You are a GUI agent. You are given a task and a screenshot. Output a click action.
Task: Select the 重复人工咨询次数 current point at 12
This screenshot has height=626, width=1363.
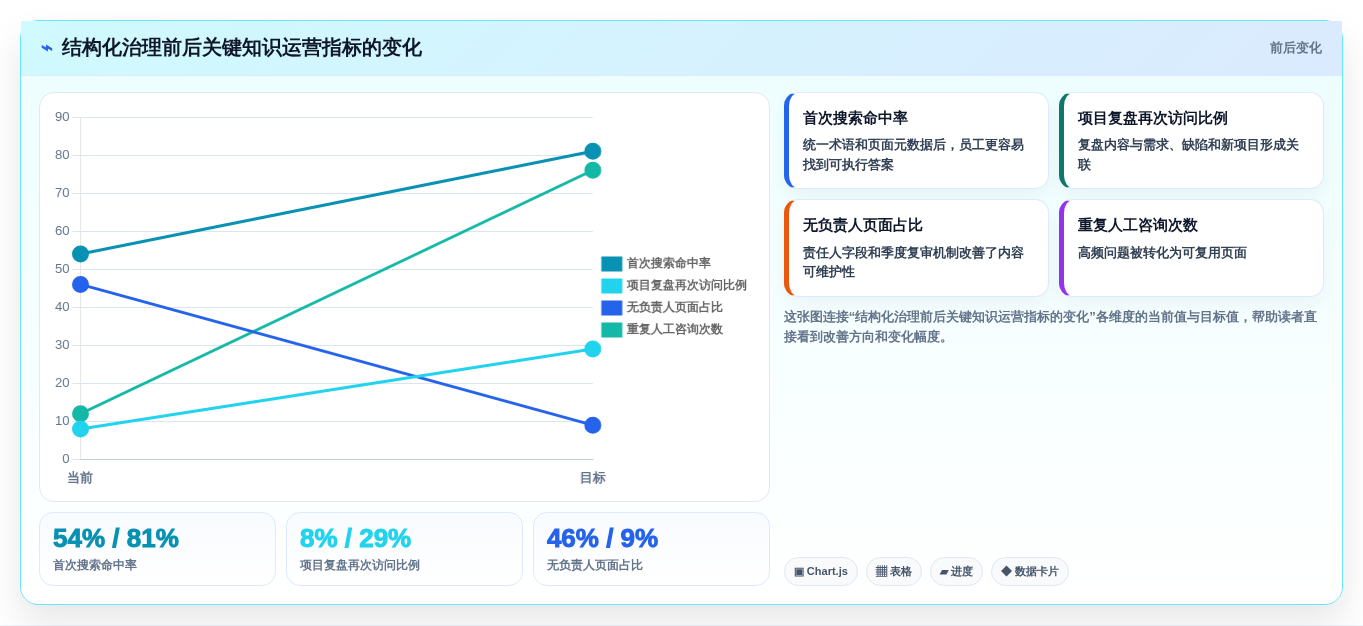[x=80, y=414]
